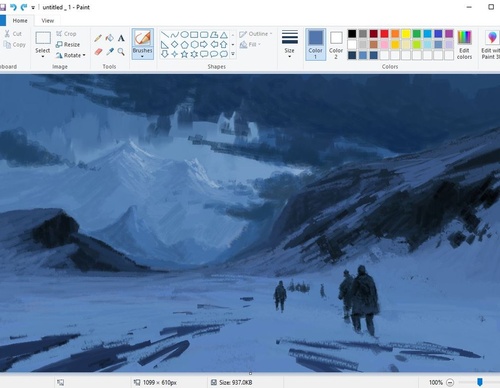The height and width of the screenshot is (388, 500).
Task: Pick the purple color swatch
Action: (x=449, y=33)
